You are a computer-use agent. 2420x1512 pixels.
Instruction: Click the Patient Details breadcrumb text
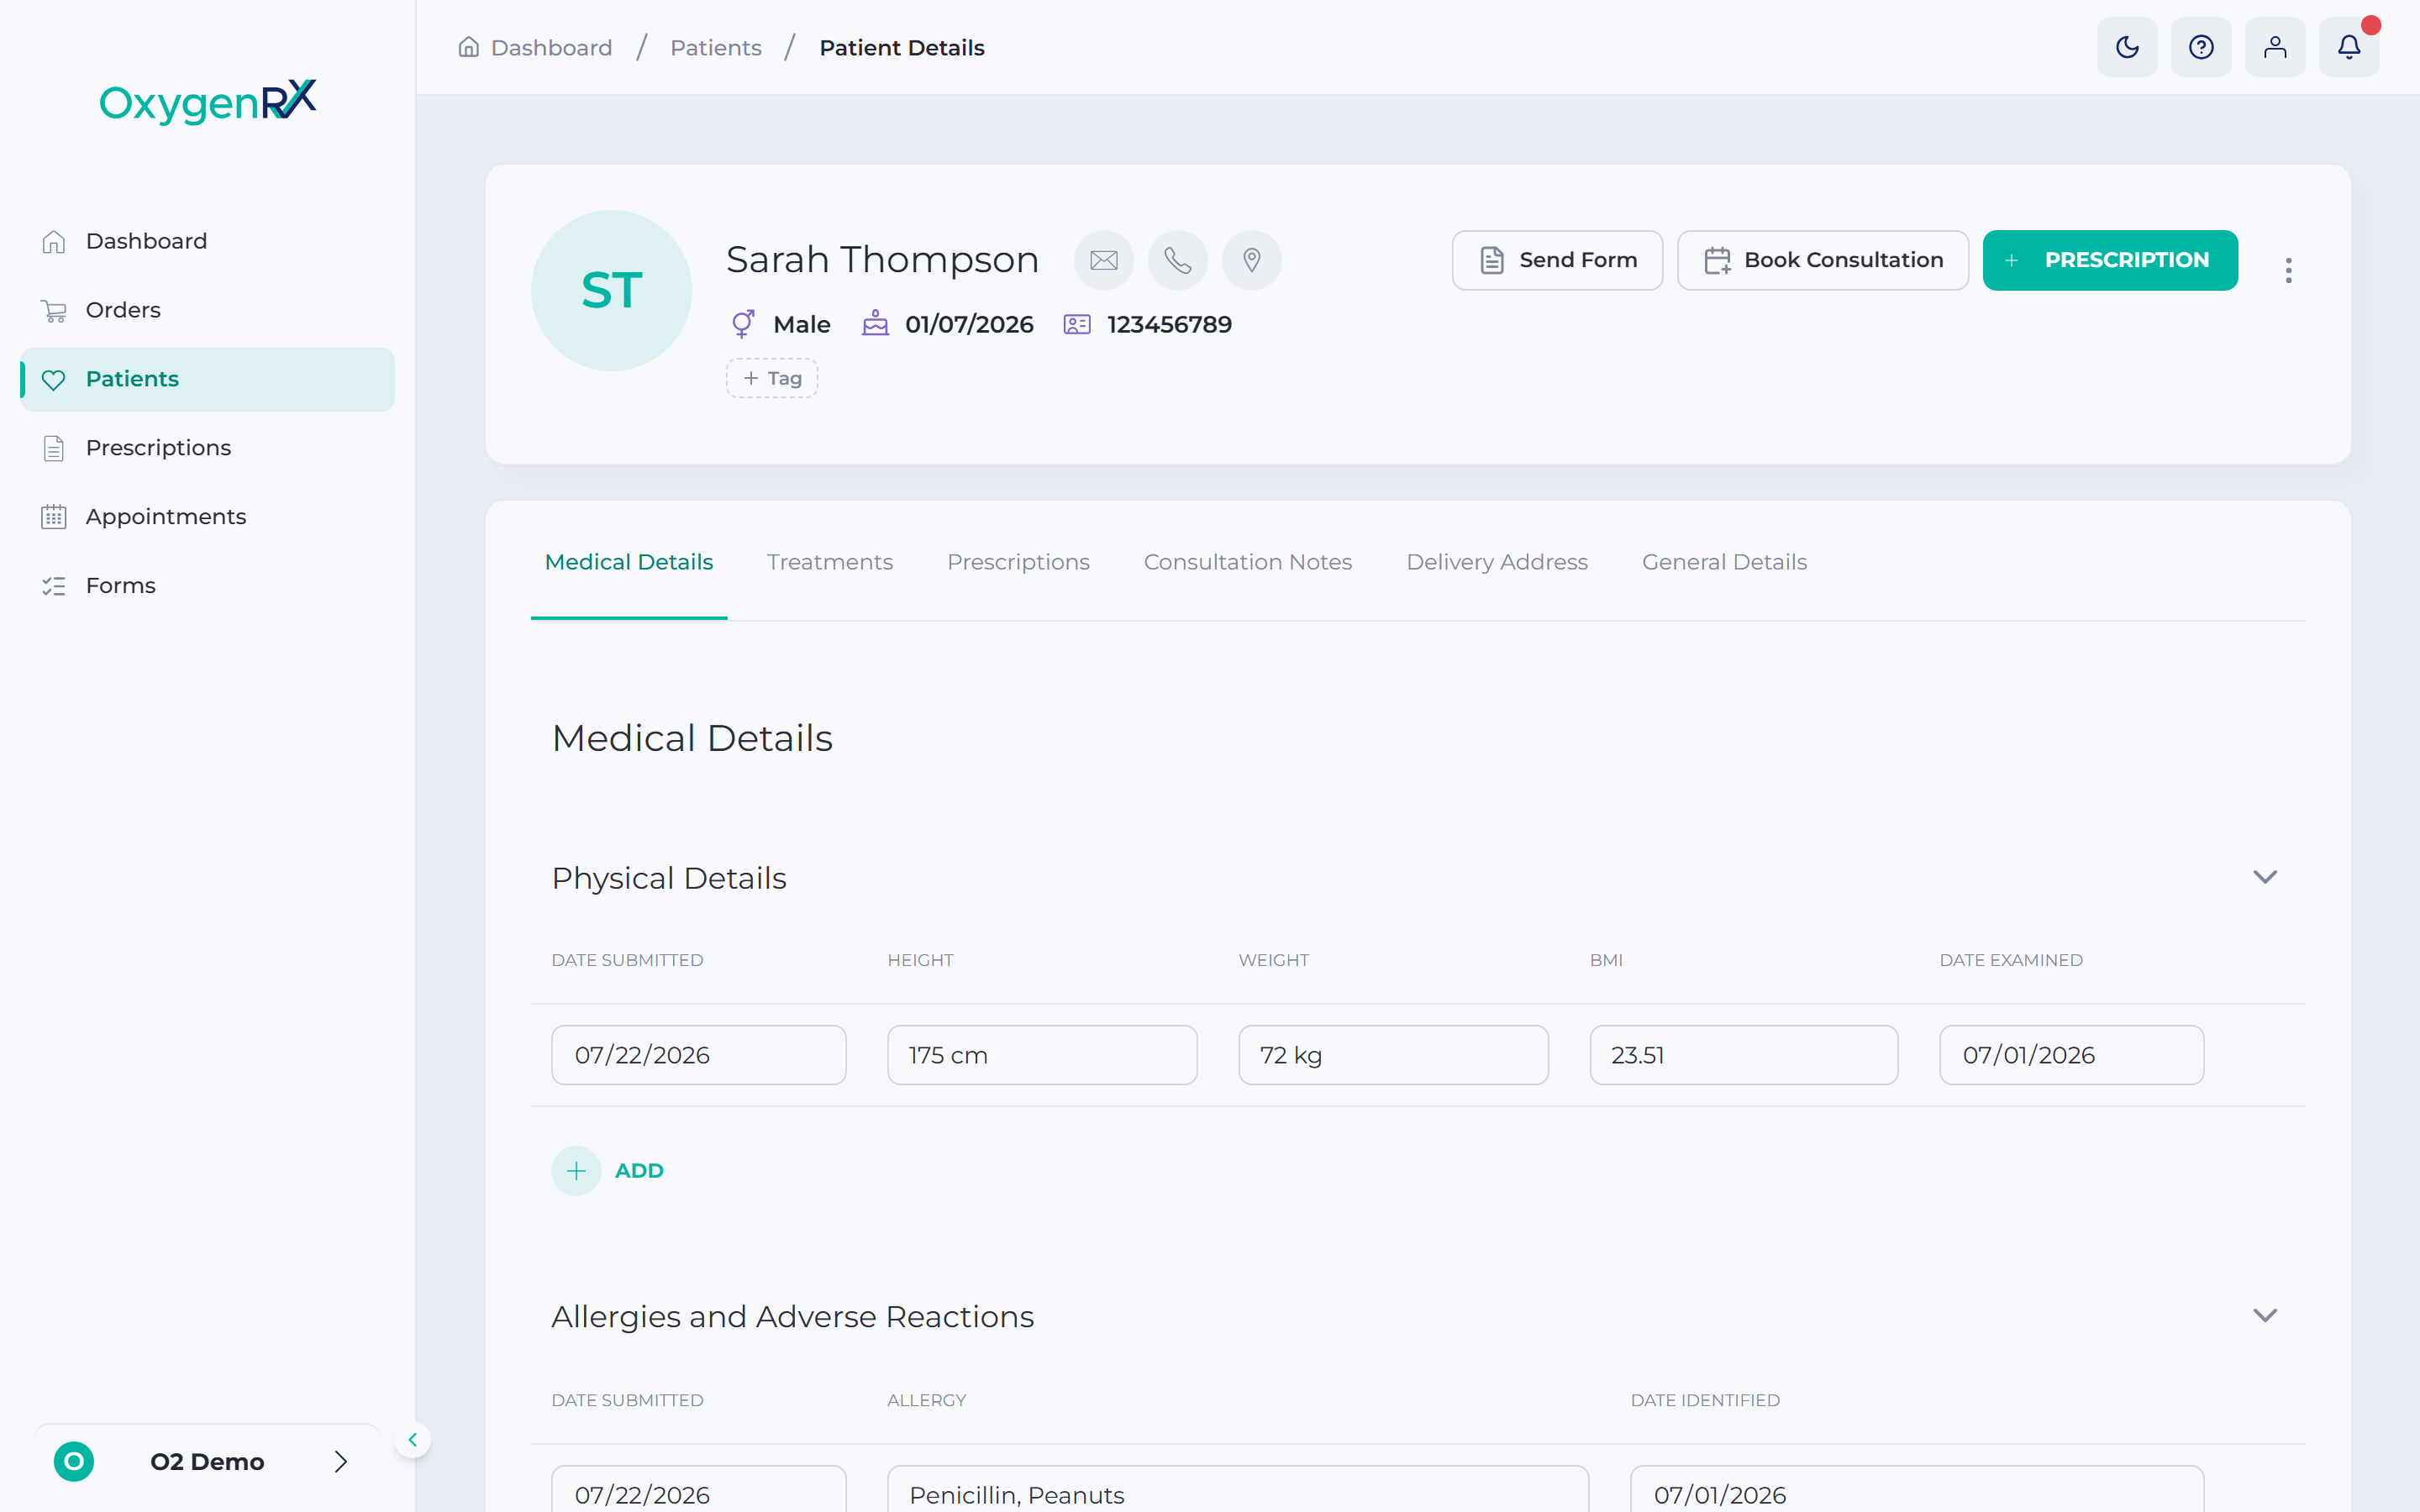902,48
